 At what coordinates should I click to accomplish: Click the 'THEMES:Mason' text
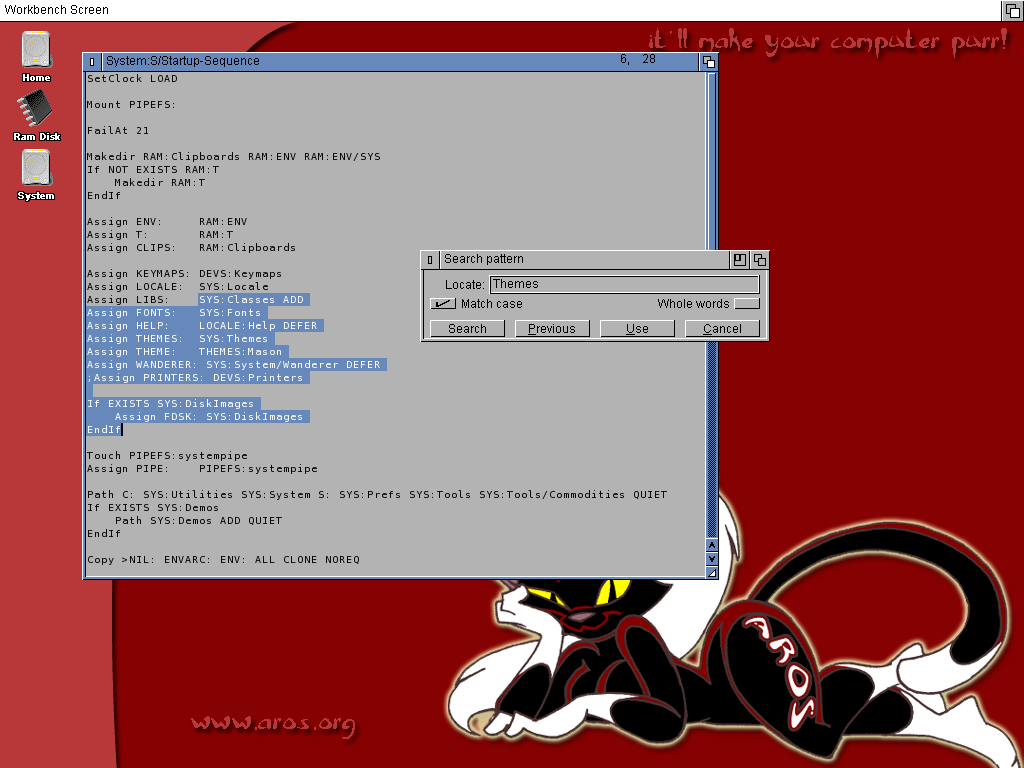coord(240,352)
